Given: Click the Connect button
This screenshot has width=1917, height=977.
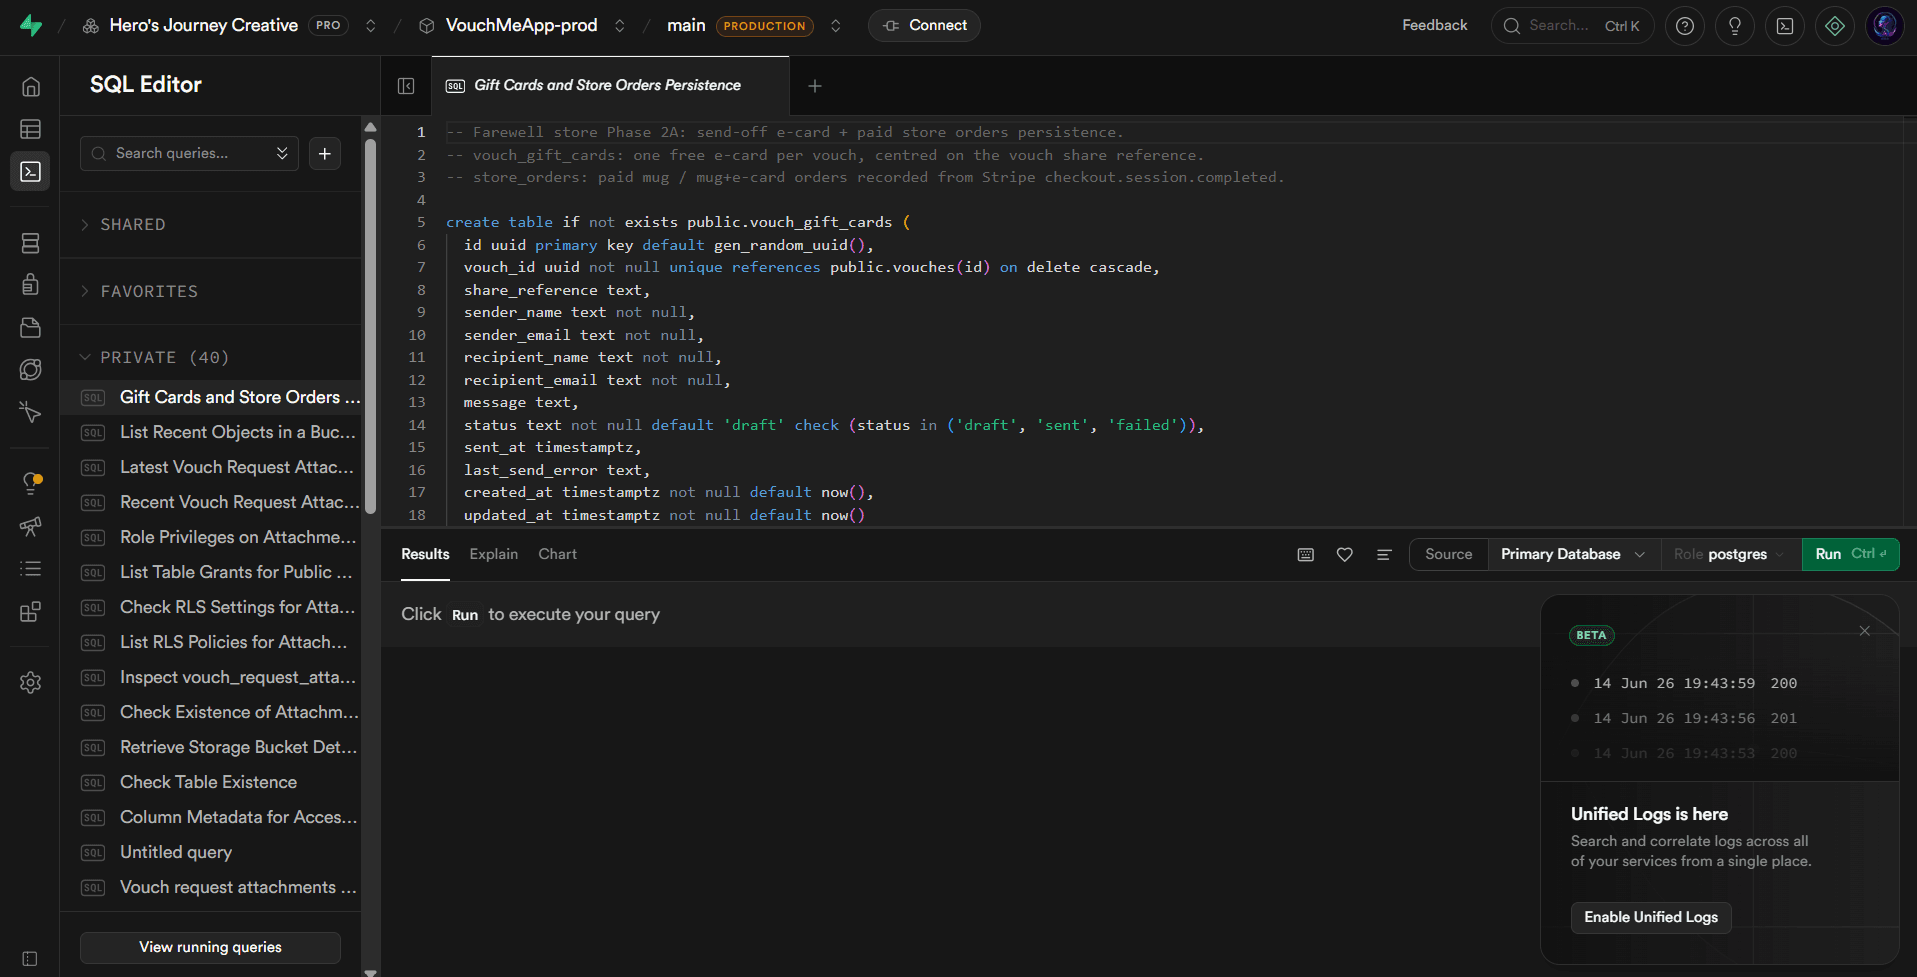Looking at the screenshot, I should pos(924,26).
